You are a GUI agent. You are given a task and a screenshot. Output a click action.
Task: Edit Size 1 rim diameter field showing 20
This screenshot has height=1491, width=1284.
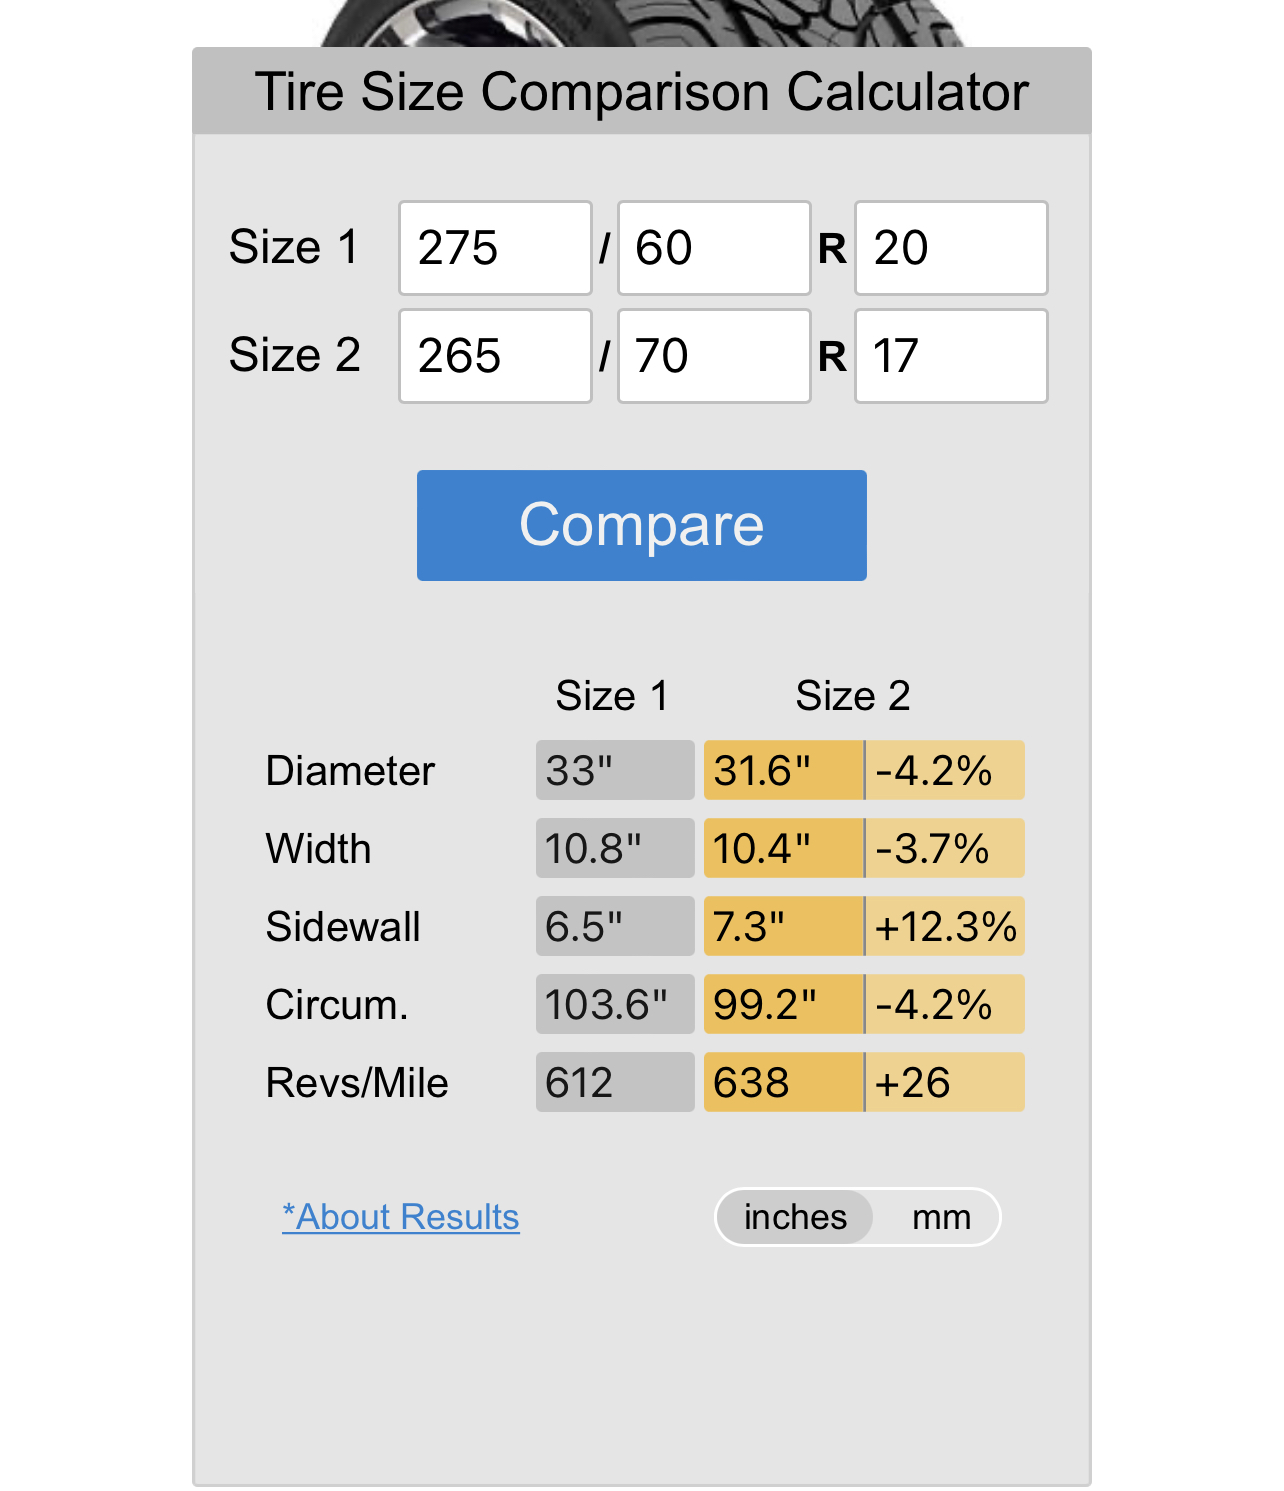(951, 248)
